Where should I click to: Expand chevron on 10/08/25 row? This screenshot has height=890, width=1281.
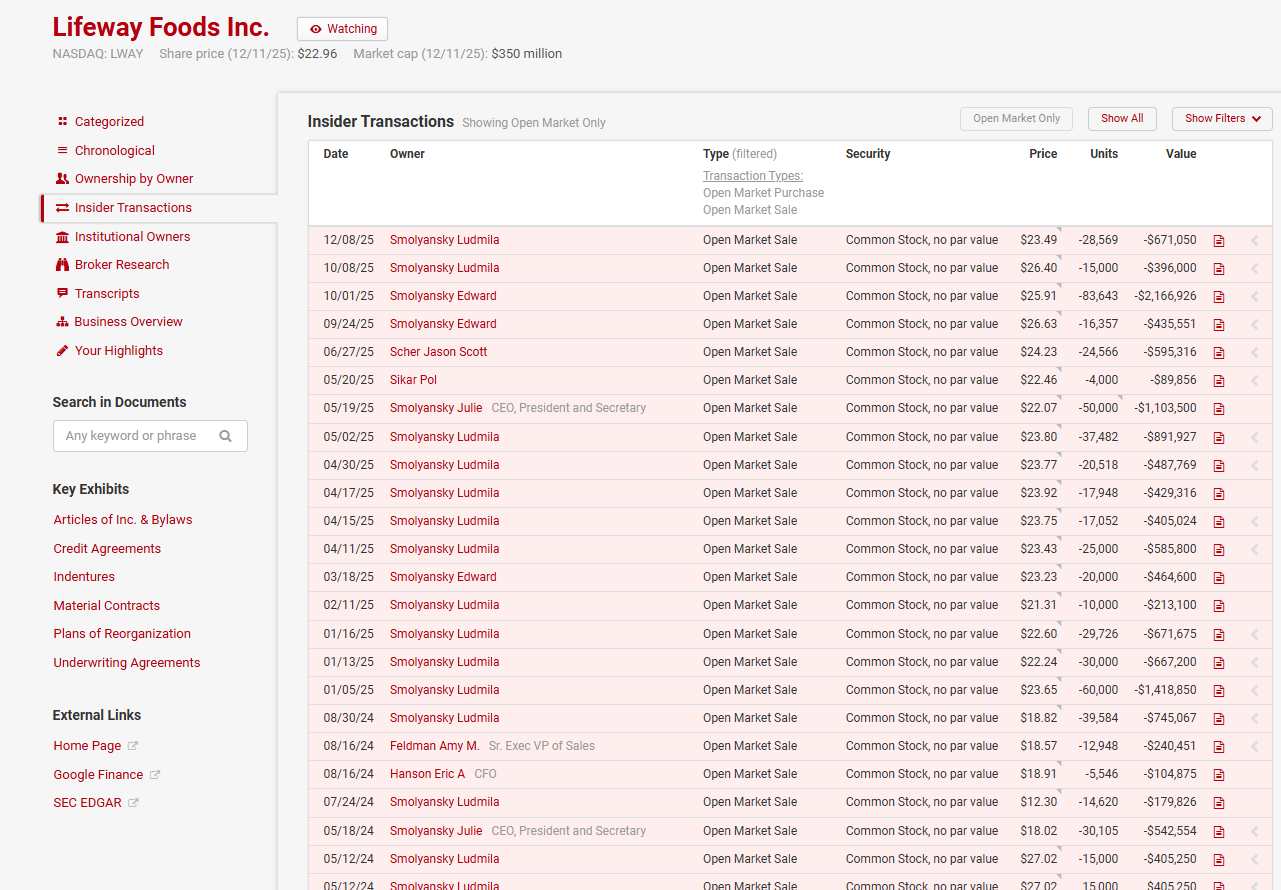(x=1255, y=268)
